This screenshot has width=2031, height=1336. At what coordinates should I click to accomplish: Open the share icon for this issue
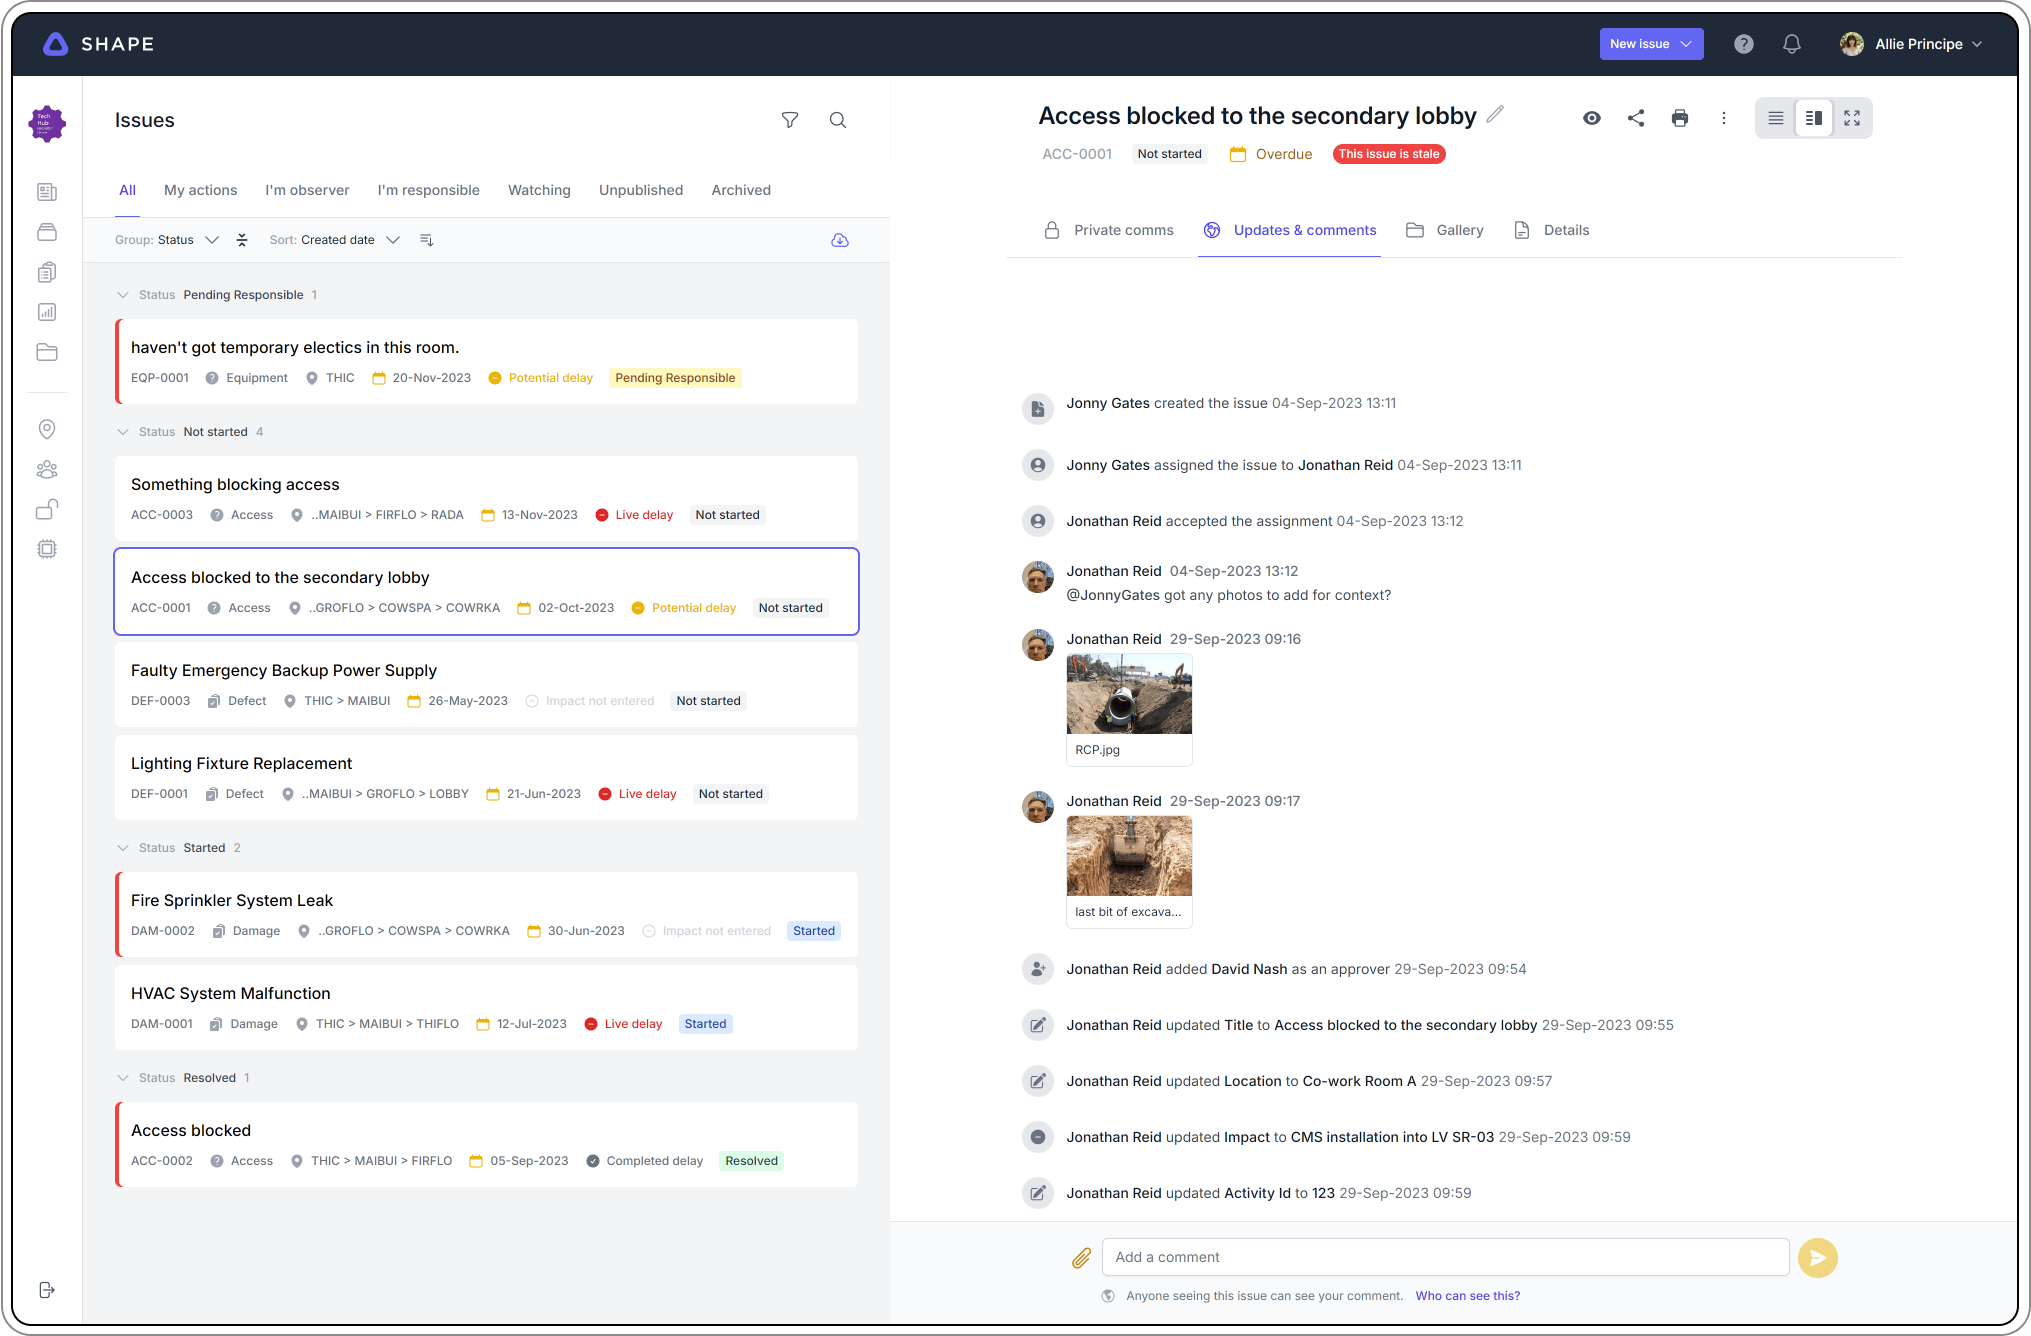[x=1636, y=118]
